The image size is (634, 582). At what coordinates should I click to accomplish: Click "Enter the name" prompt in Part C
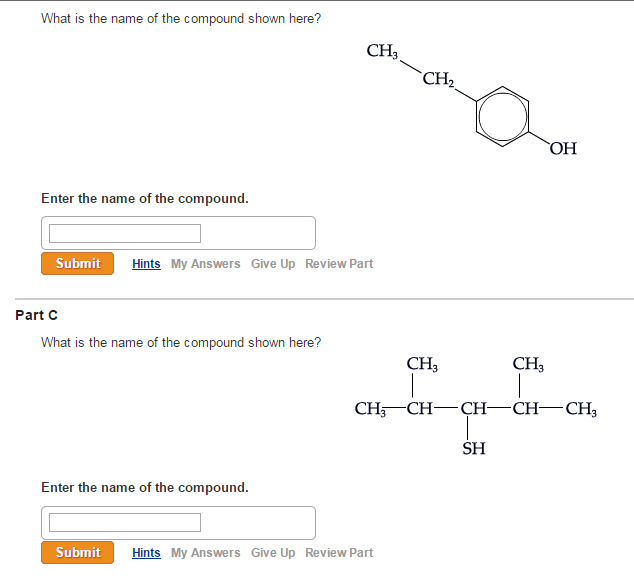tap(145, 488)
